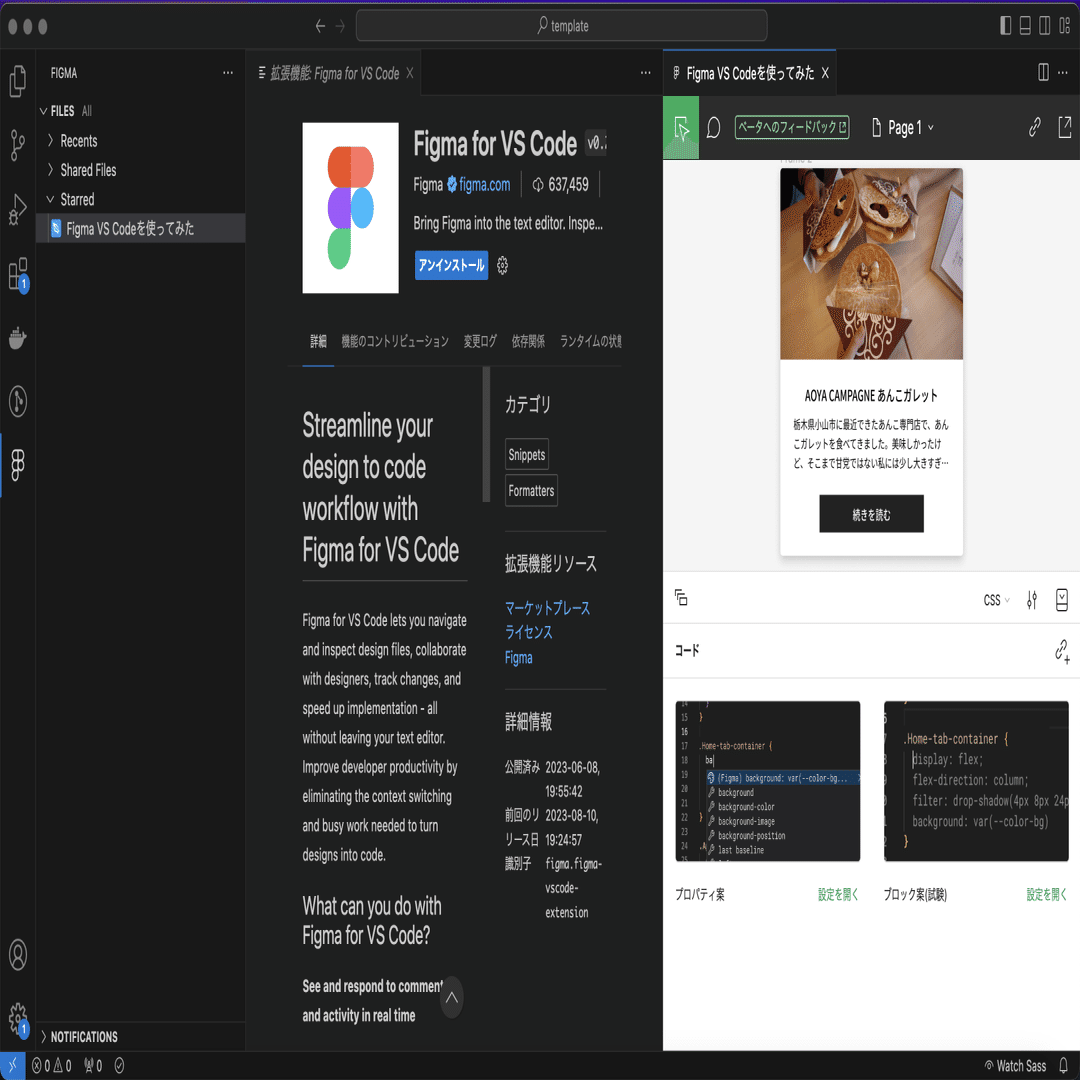Open the notifications bell in status bar
This screenshot has height=1080, width=1080.
[x=1063, y=1066]
